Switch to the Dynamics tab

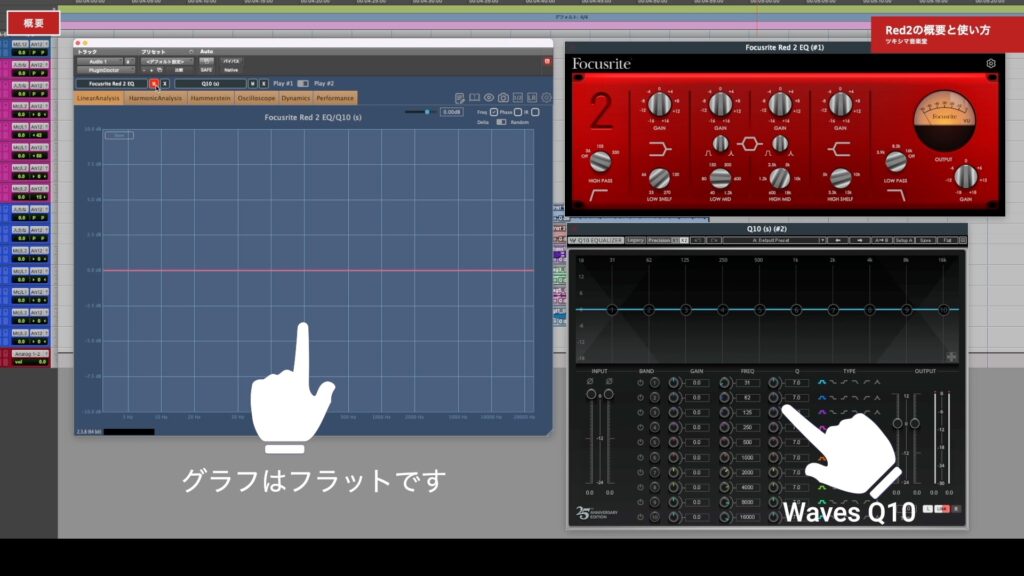296,98
